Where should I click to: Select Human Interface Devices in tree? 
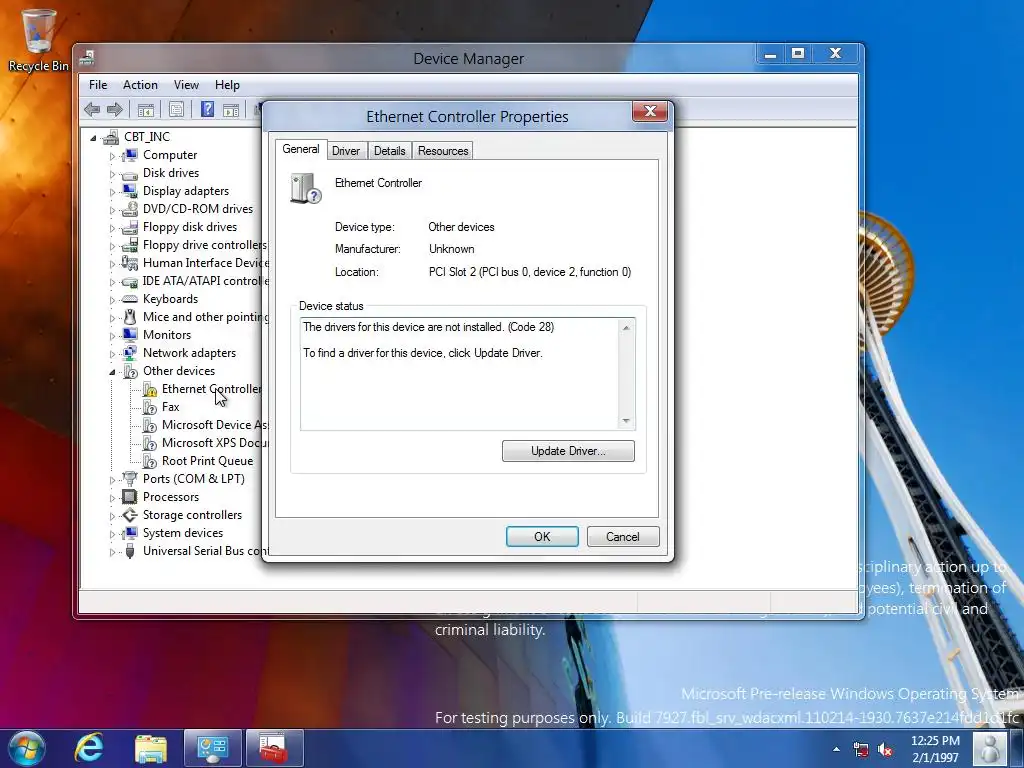[206, 263]
